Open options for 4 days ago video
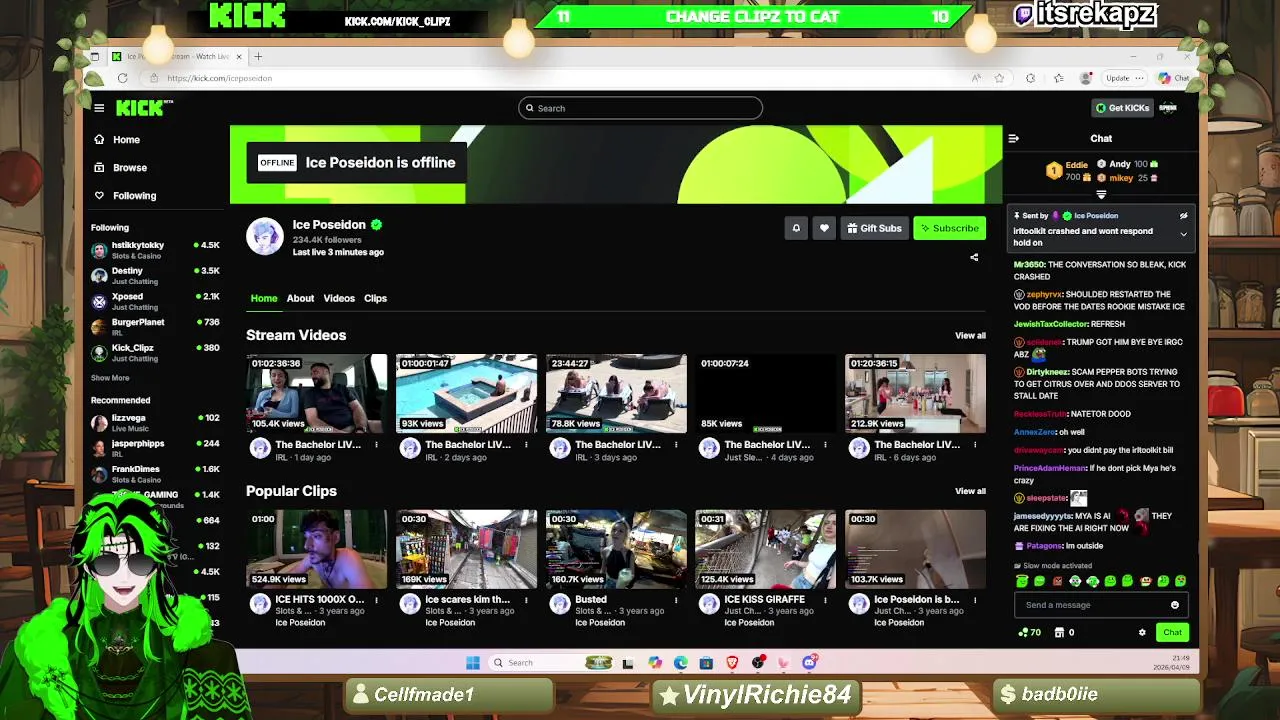1280x720 pixels. pyautogui.click(x=825, y=445)
